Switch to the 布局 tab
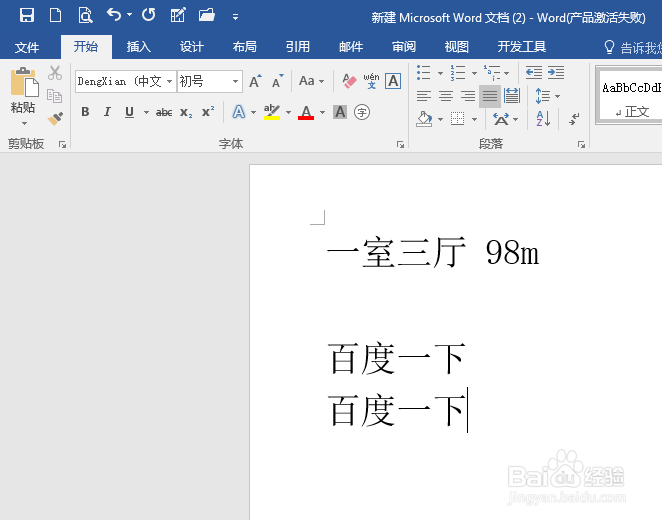Screen dimensions: 662x520 click(x=245, y=47)
